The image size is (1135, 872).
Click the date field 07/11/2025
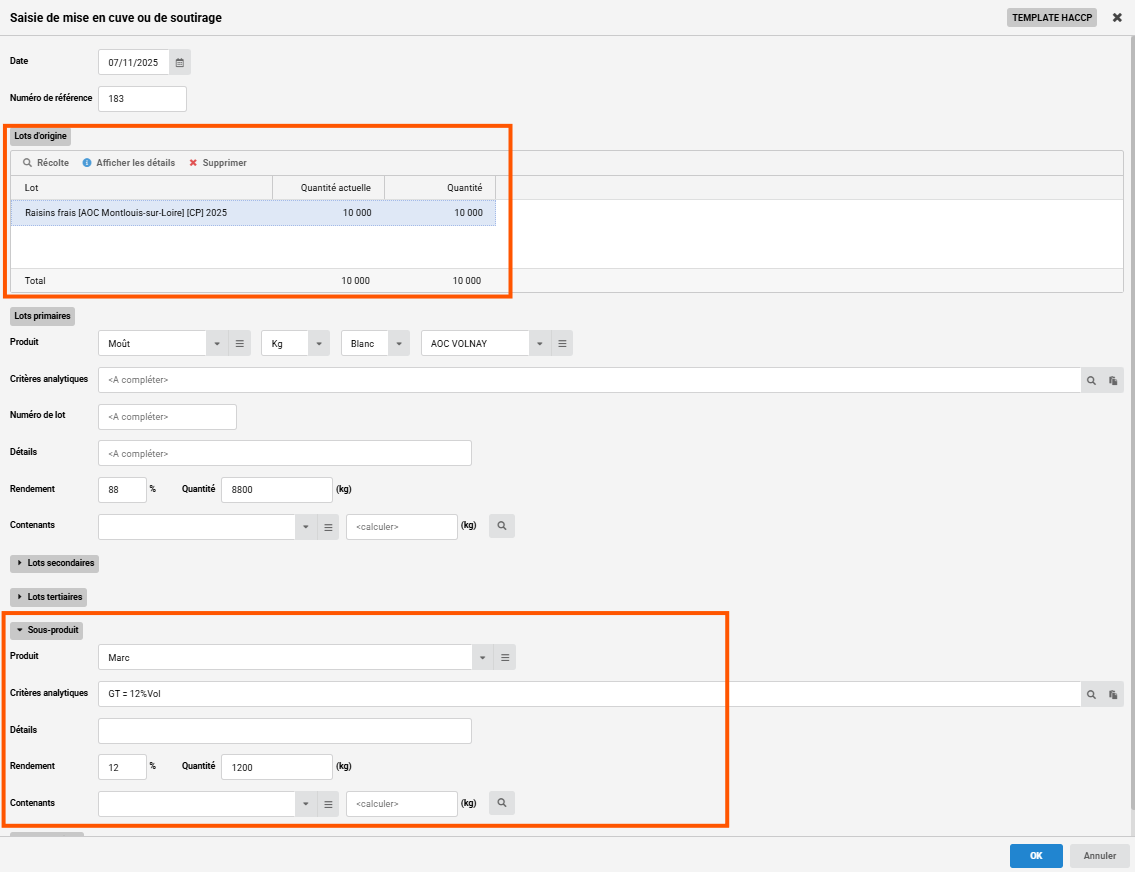[134, 62]
